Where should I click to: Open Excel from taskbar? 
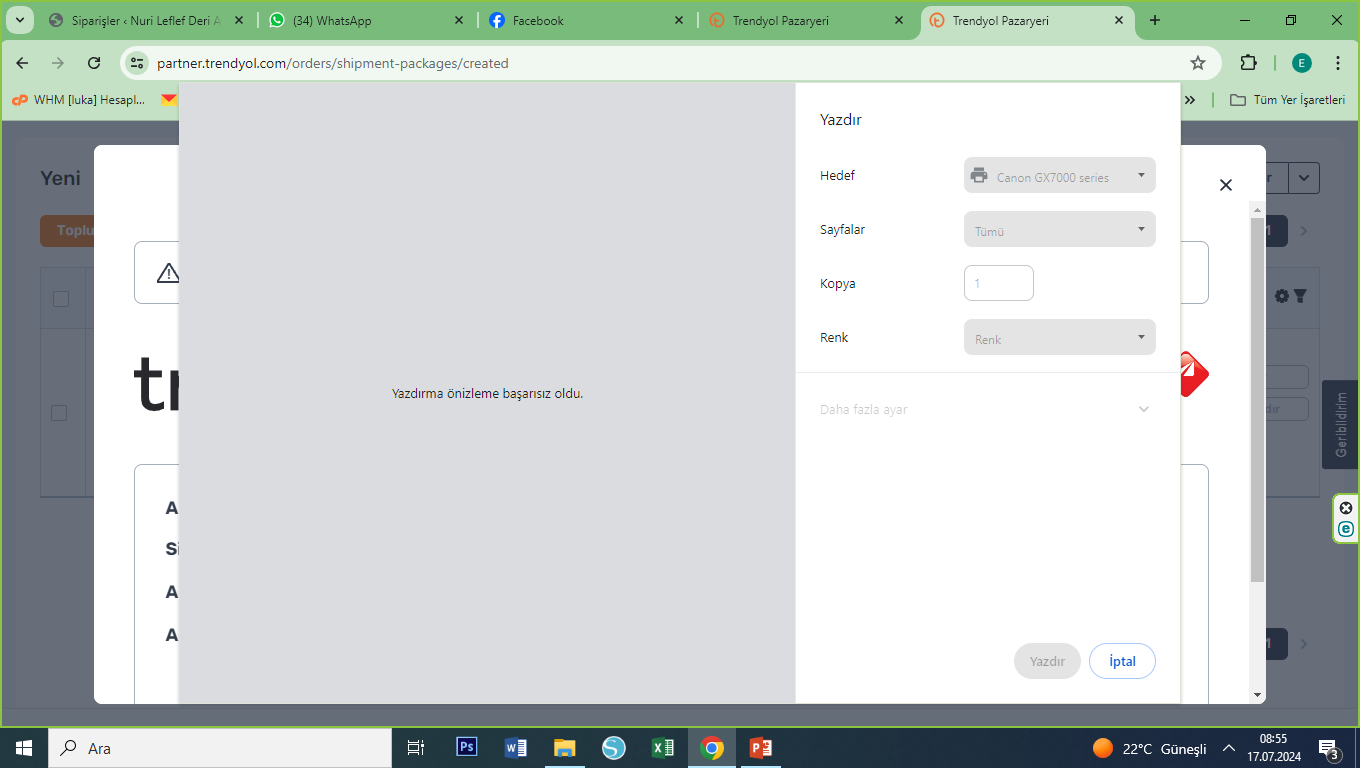pos(663,748)
